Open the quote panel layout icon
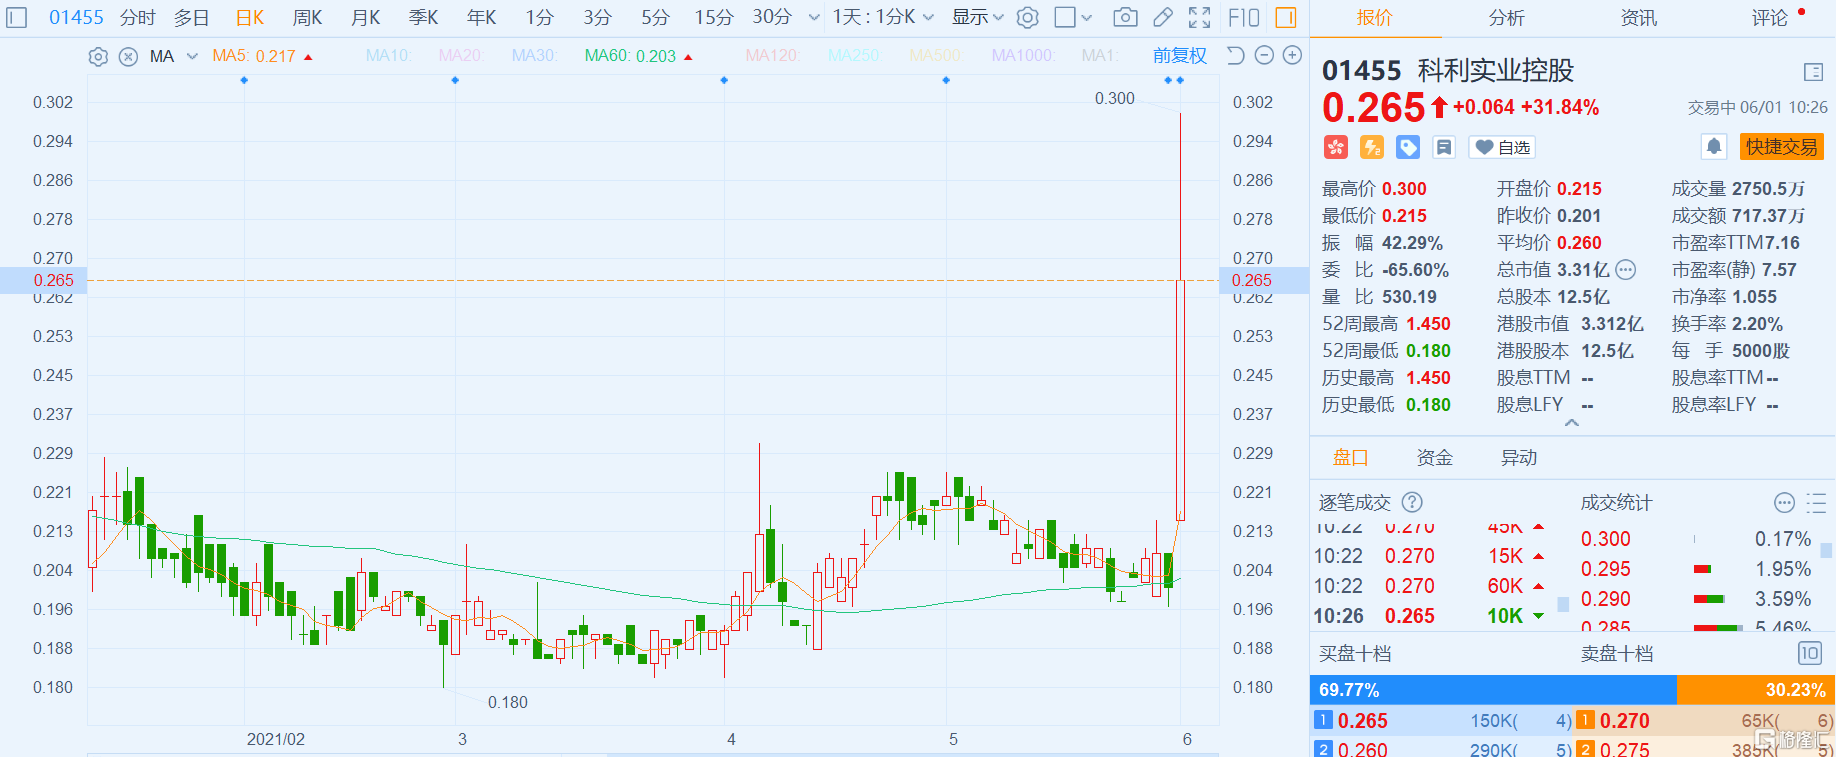 (x=1813, y=72)
